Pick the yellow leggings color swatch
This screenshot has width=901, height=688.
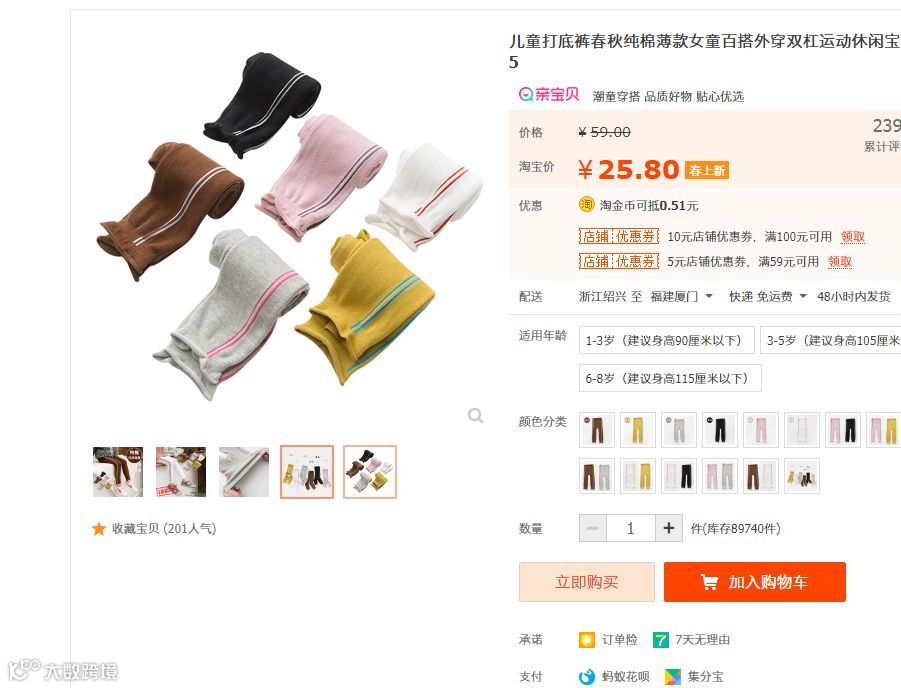tap(638, 430)
